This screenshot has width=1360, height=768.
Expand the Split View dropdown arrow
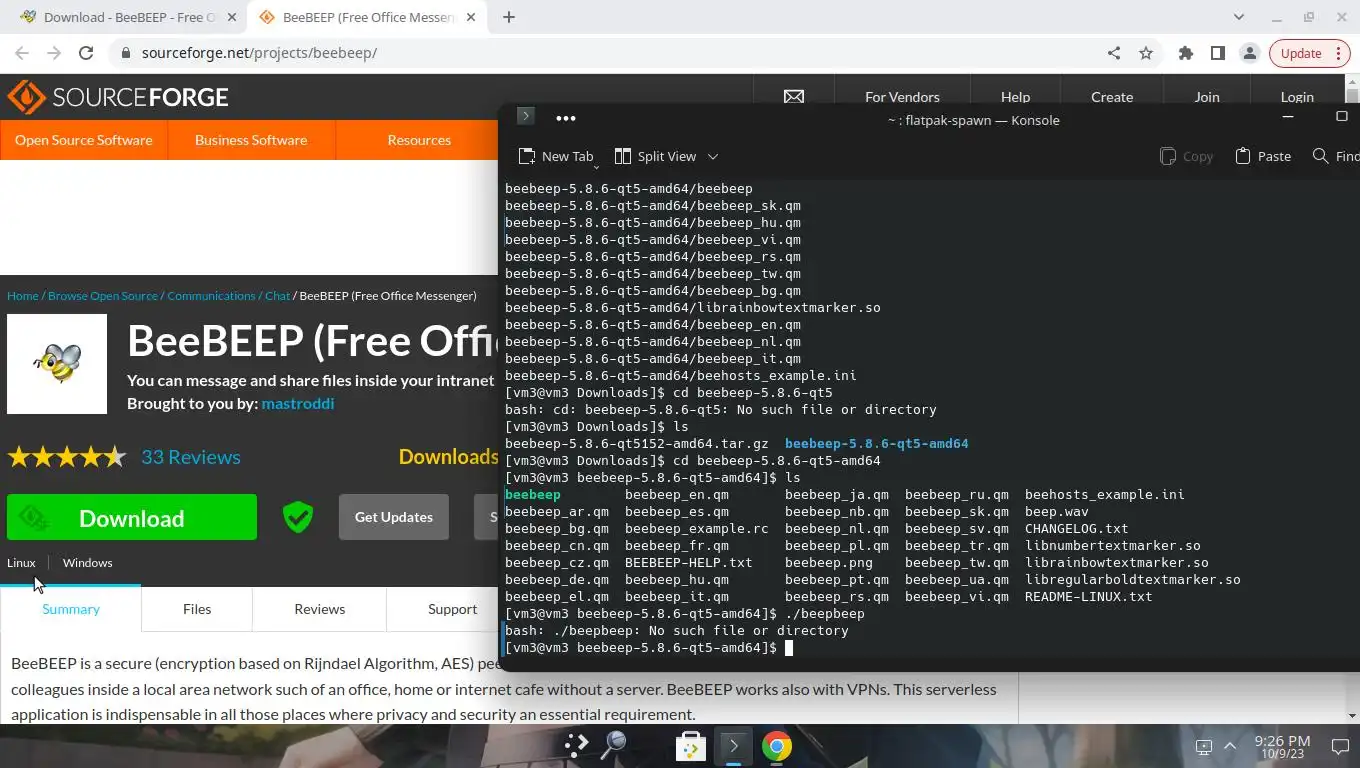[713, 156]
